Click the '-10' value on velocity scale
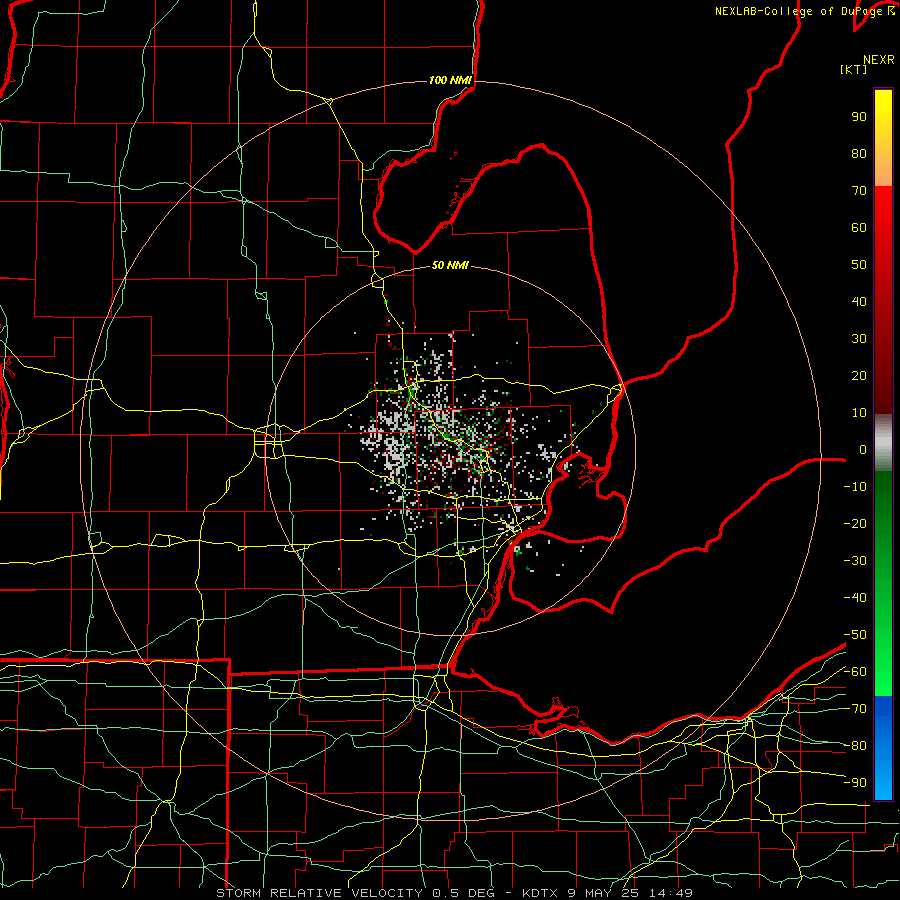 tap(855, 487)
